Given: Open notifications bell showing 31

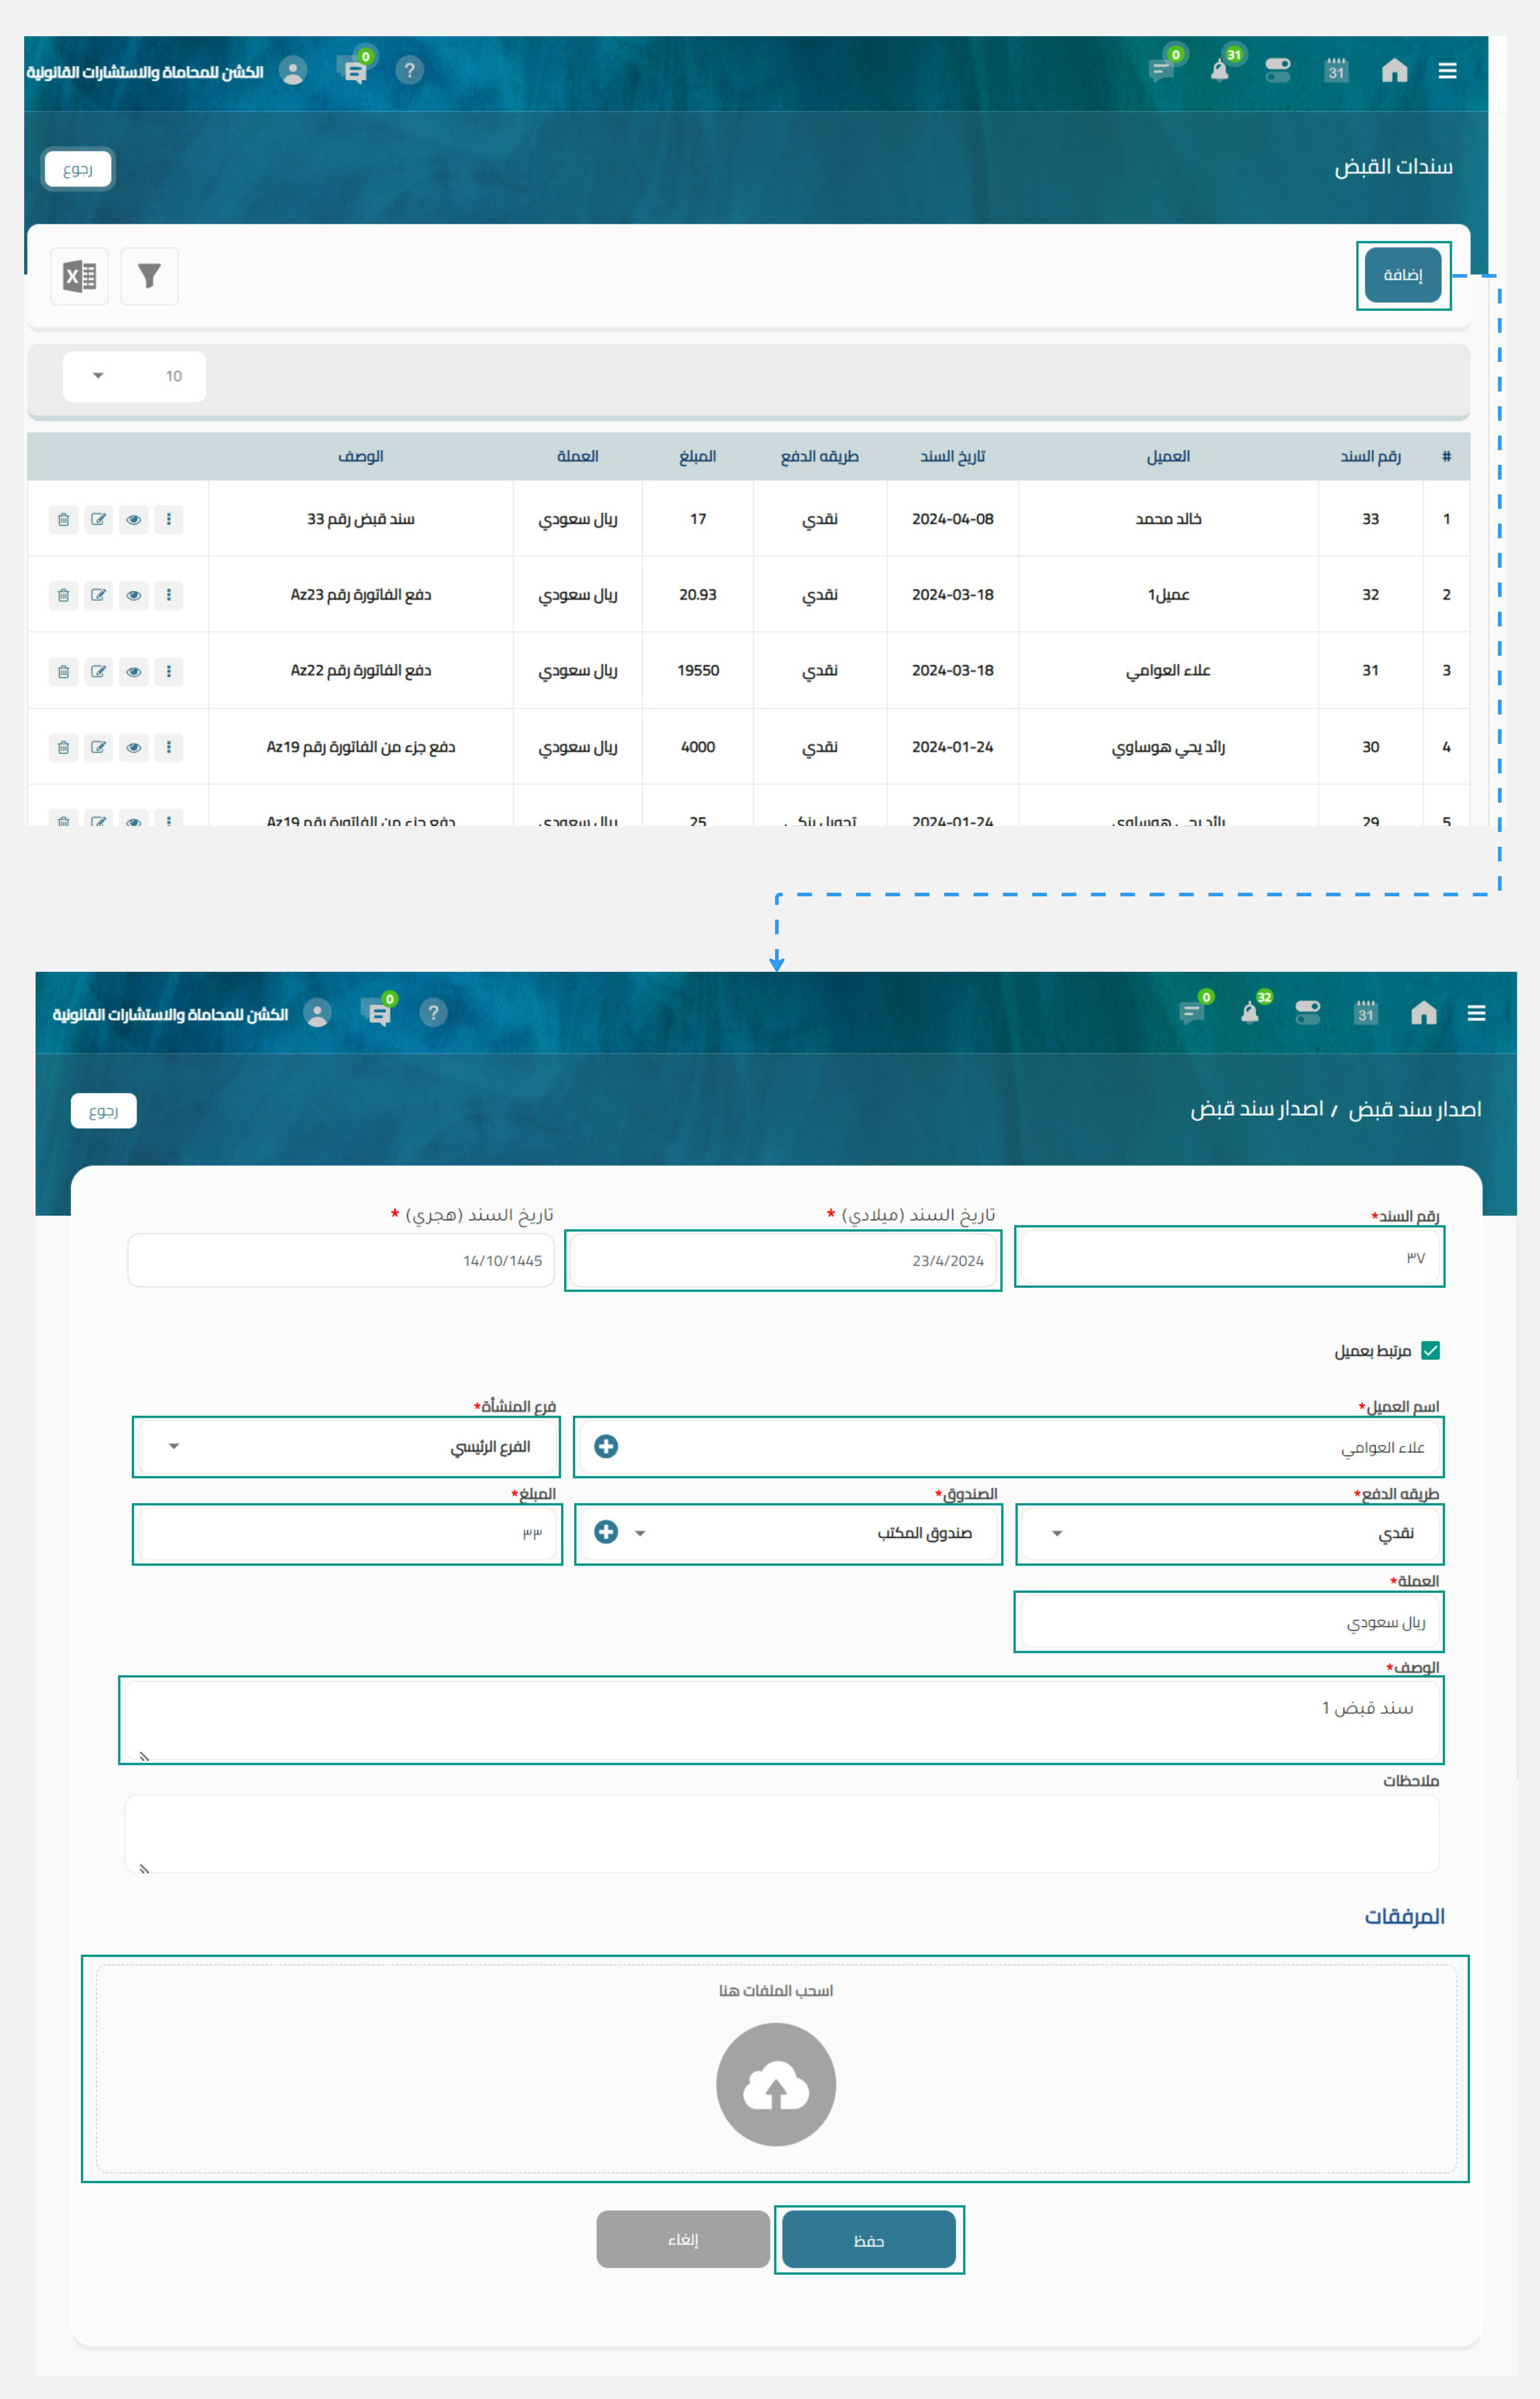Looking at the screenshot, I should [x=1220, y=69].
